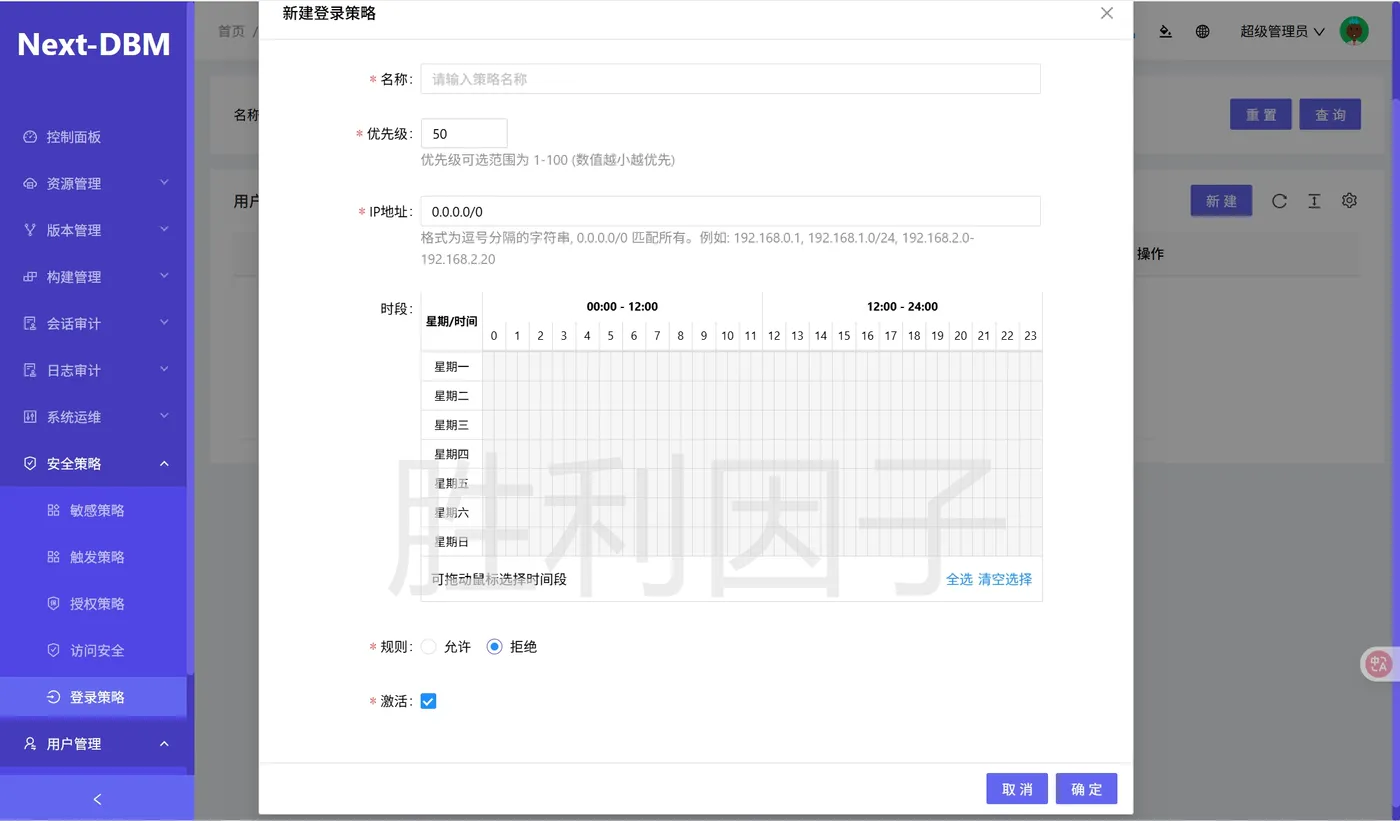The height and width of the screenshot is (821, 1400).
Task: Click the 优先级 input showing 50
Action: [x=464, y=134]
